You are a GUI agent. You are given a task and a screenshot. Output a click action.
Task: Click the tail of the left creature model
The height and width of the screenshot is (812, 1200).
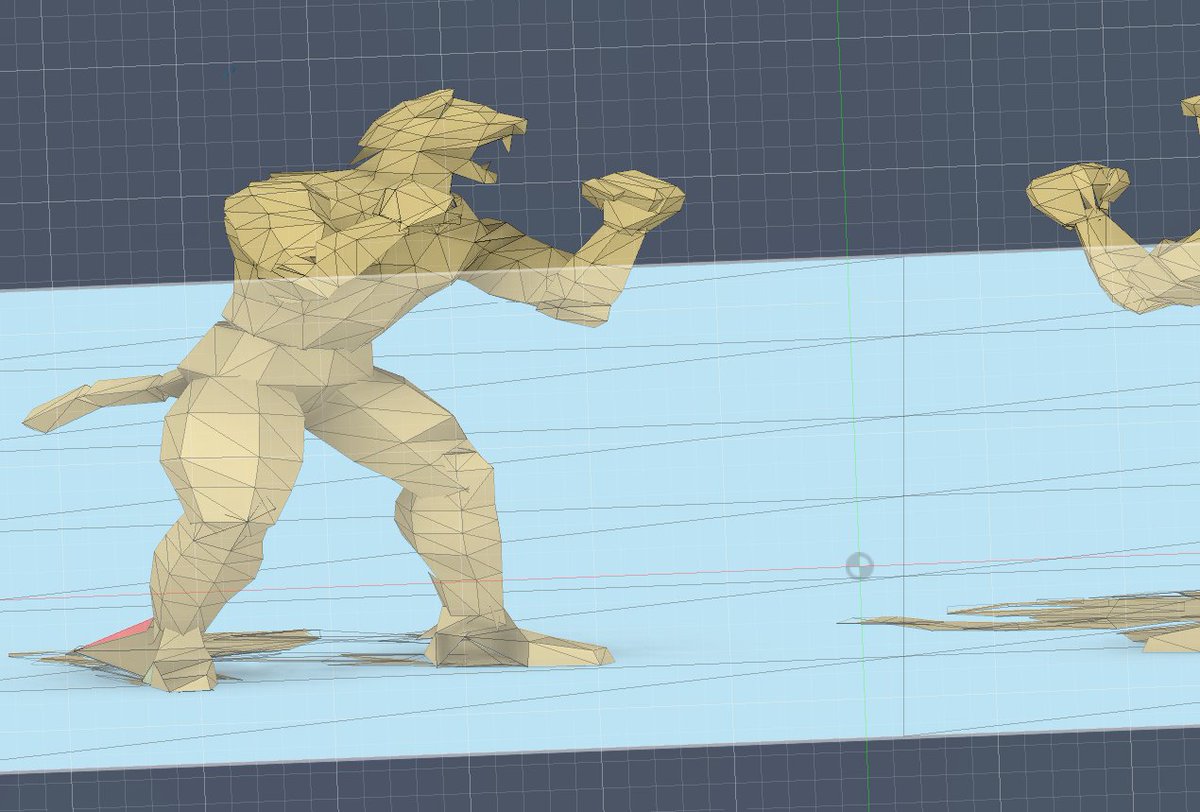point(104,401)
